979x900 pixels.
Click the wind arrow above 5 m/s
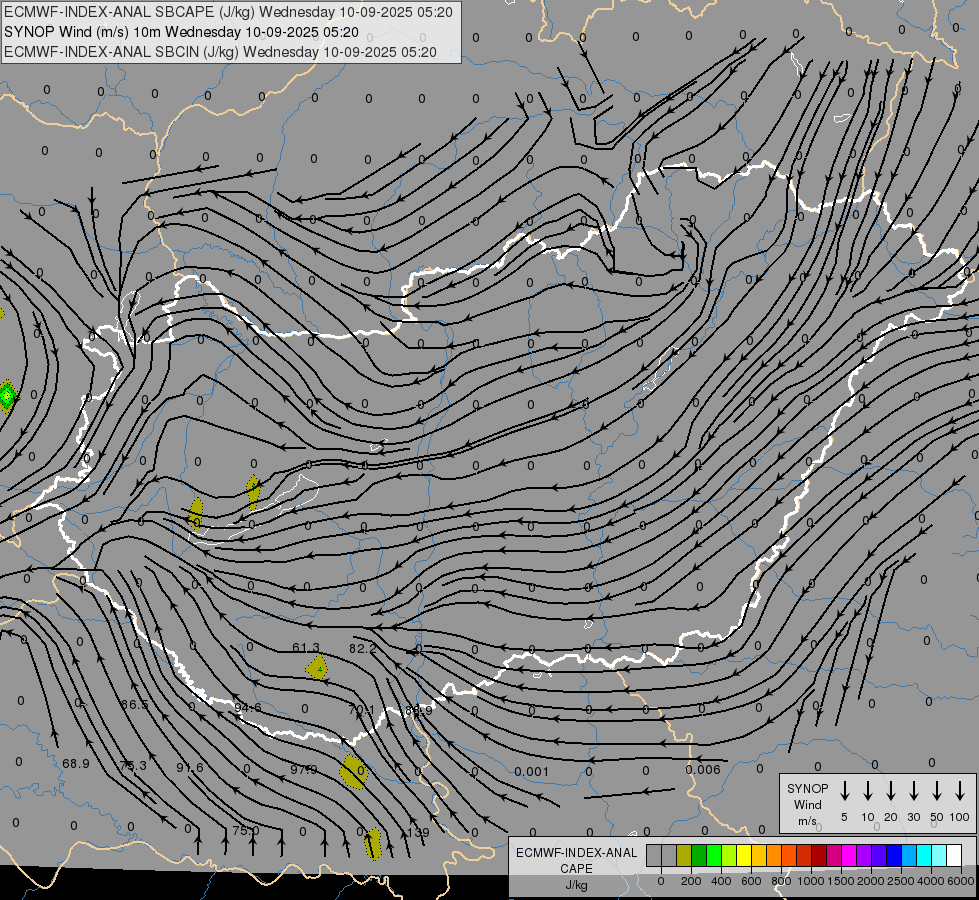(x=845, y=790)
